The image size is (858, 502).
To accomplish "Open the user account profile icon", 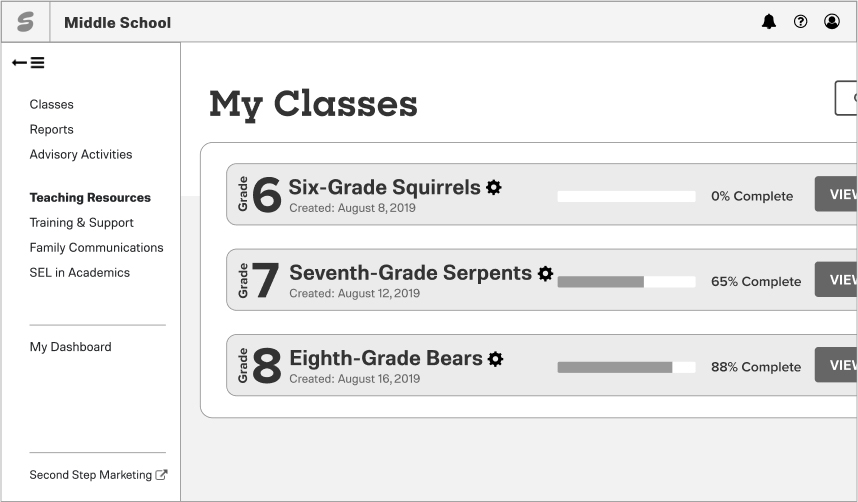I will pyautogui.click(x=832, y=22).
